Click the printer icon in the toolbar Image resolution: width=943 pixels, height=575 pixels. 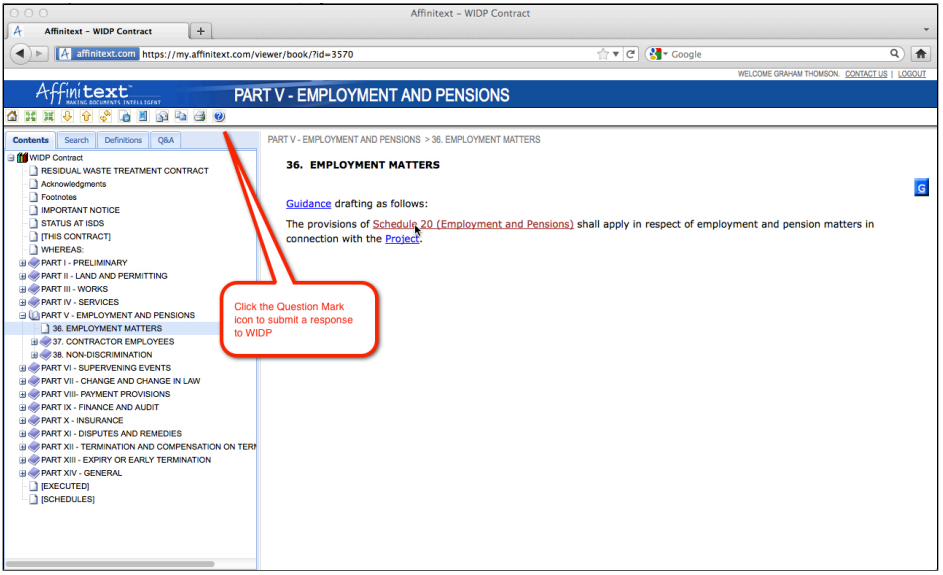(199, 116)
